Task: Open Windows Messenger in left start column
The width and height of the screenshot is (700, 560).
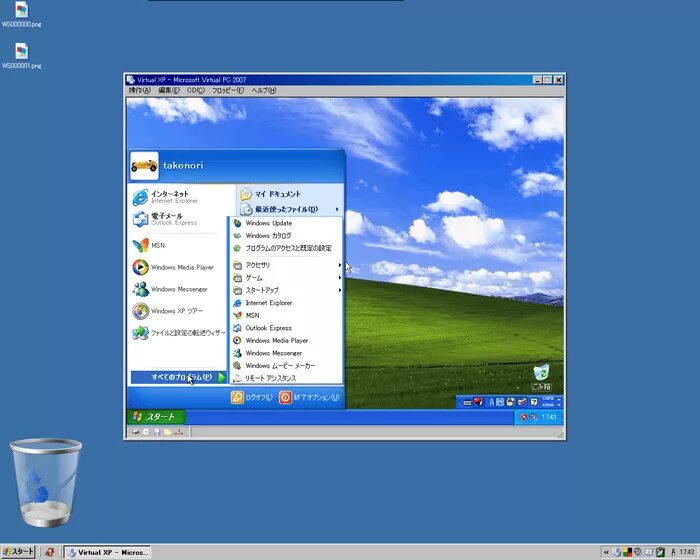Action: tap(179, 289)
